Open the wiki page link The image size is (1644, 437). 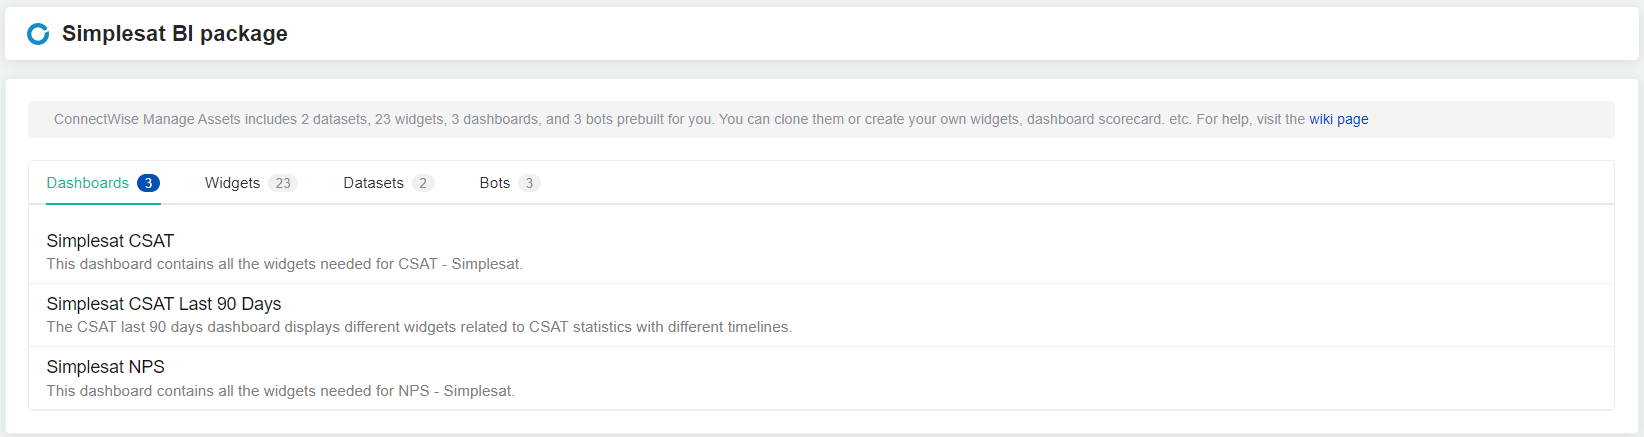click(x=1338, y=119)
